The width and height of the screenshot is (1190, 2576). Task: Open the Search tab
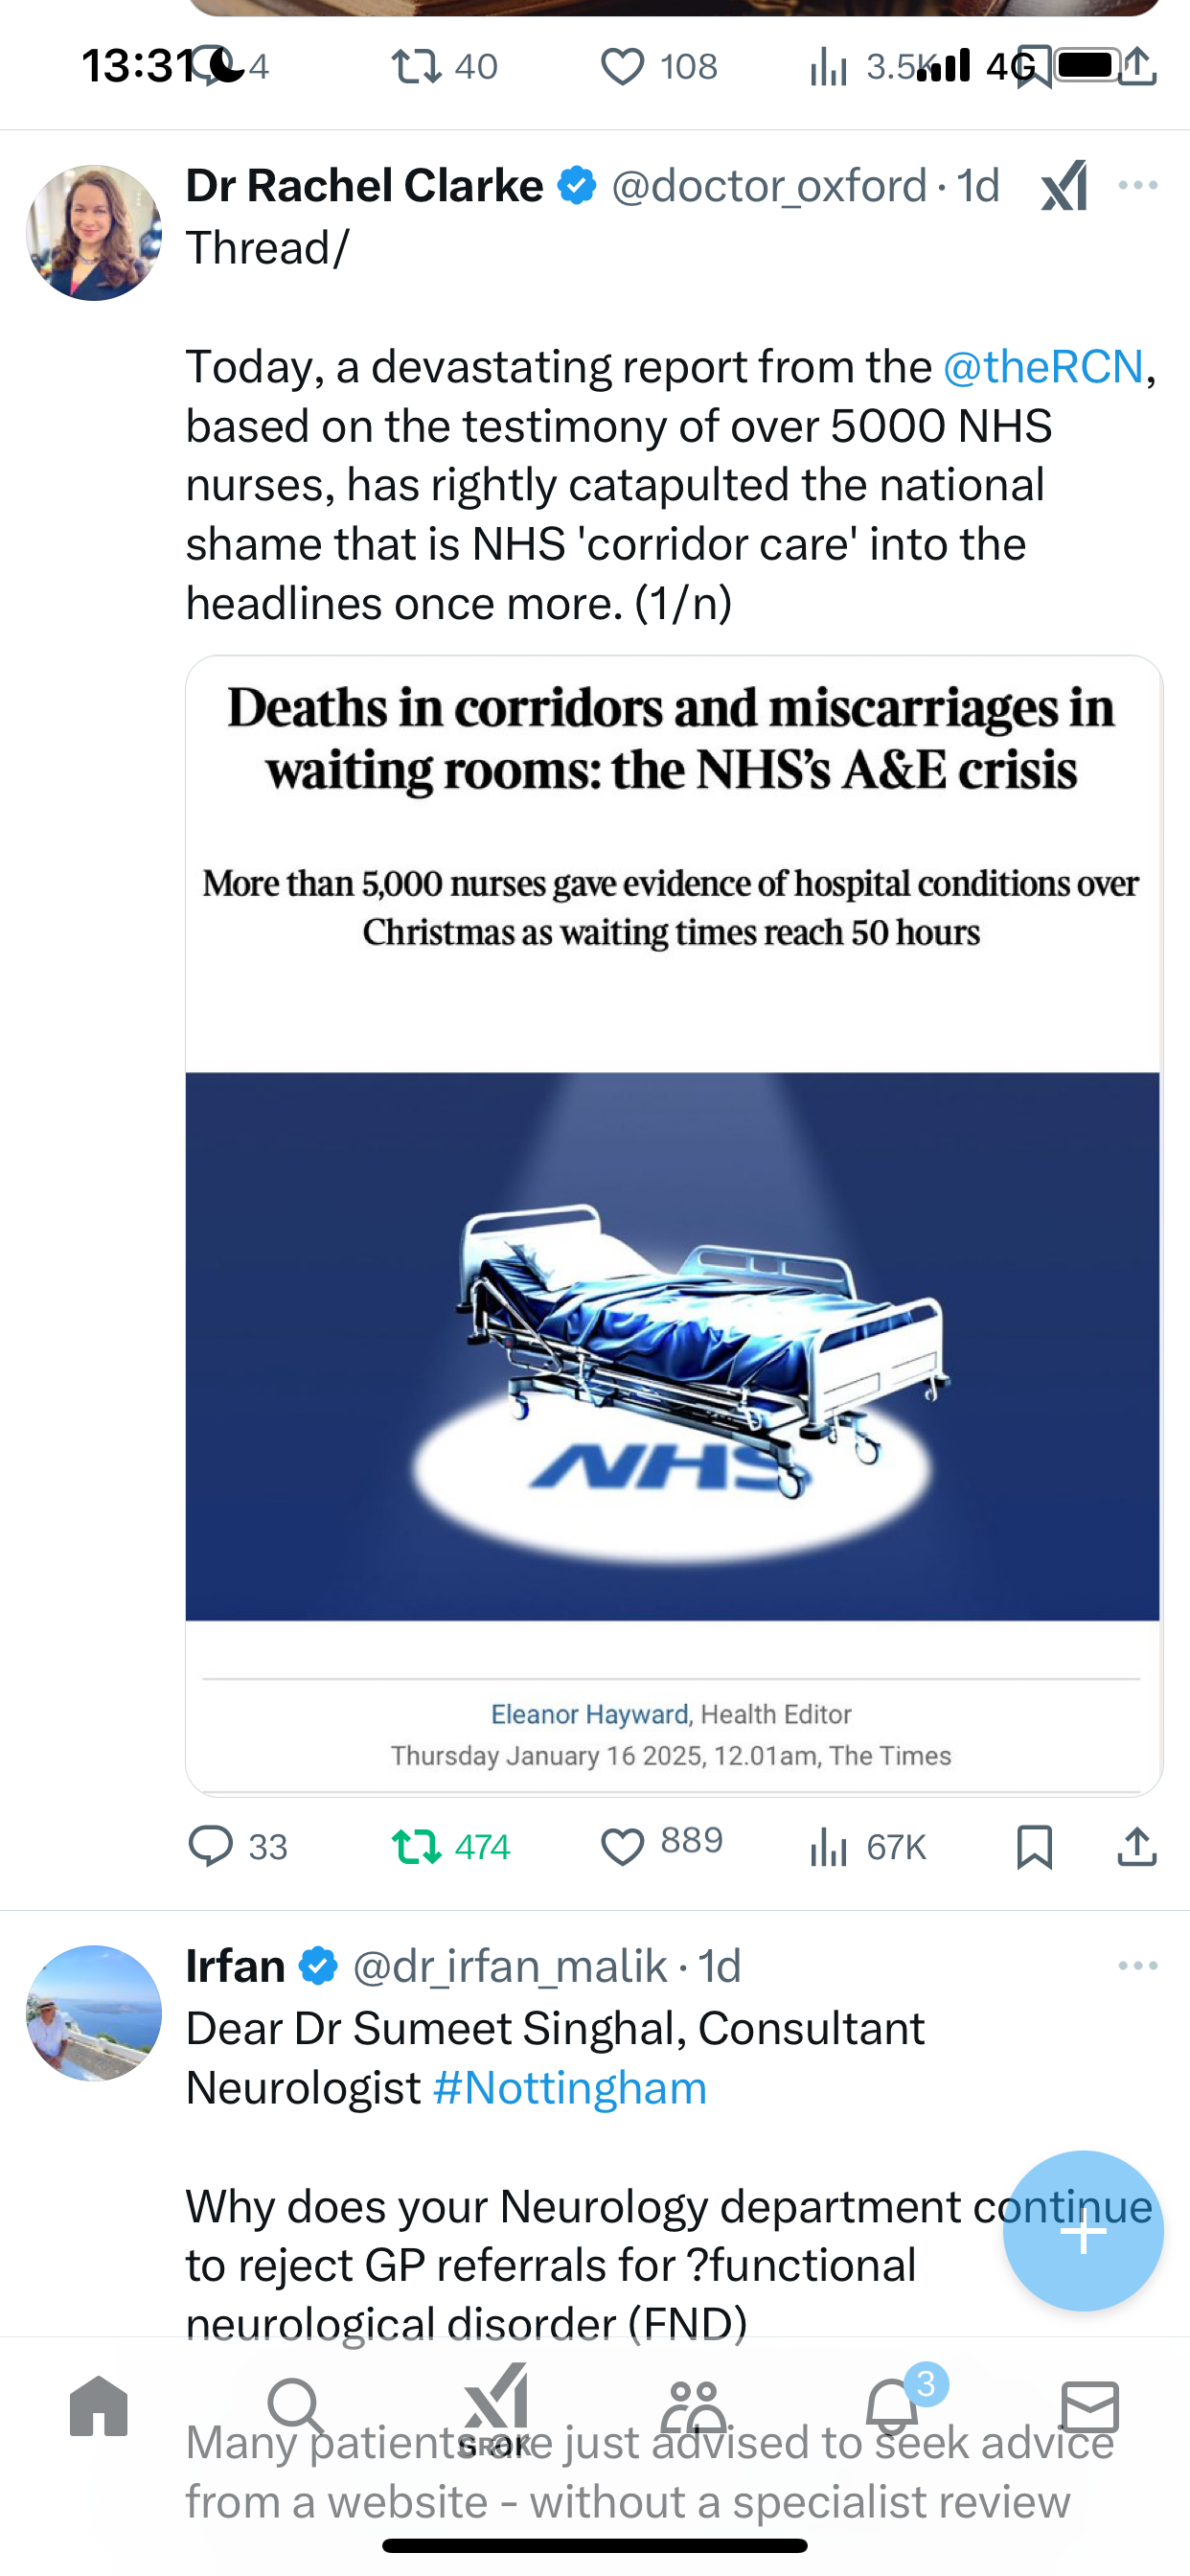[x=296, y=2406]
